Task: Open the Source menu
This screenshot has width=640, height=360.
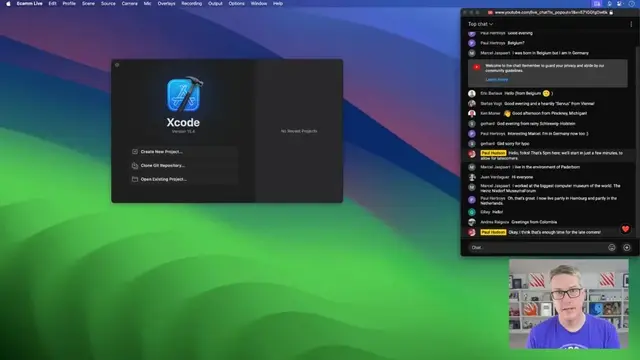Action: [108, 4]
